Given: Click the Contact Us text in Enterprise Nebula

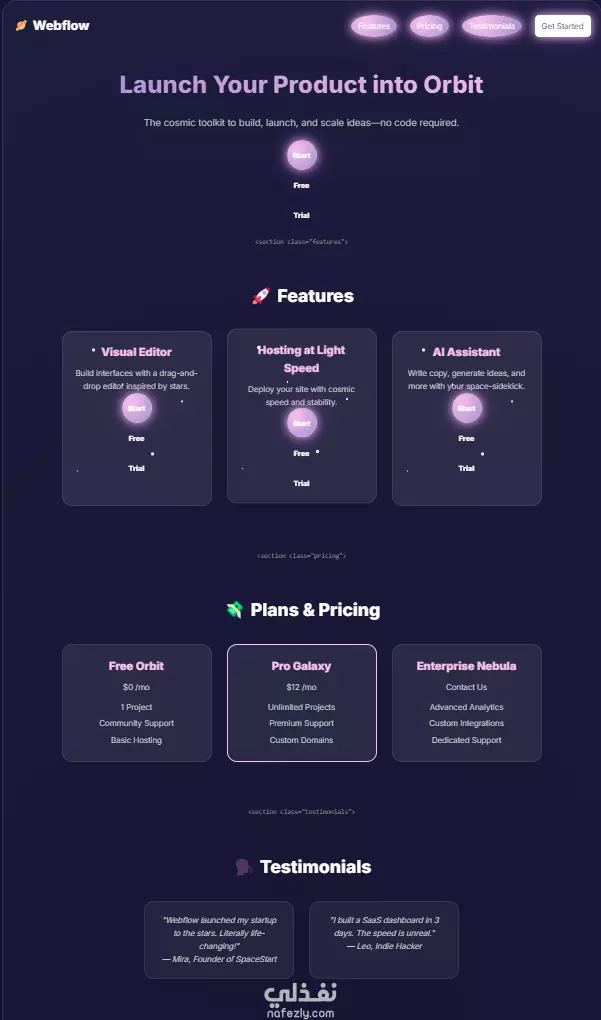Looking at the screenshot, I should 466,687.
